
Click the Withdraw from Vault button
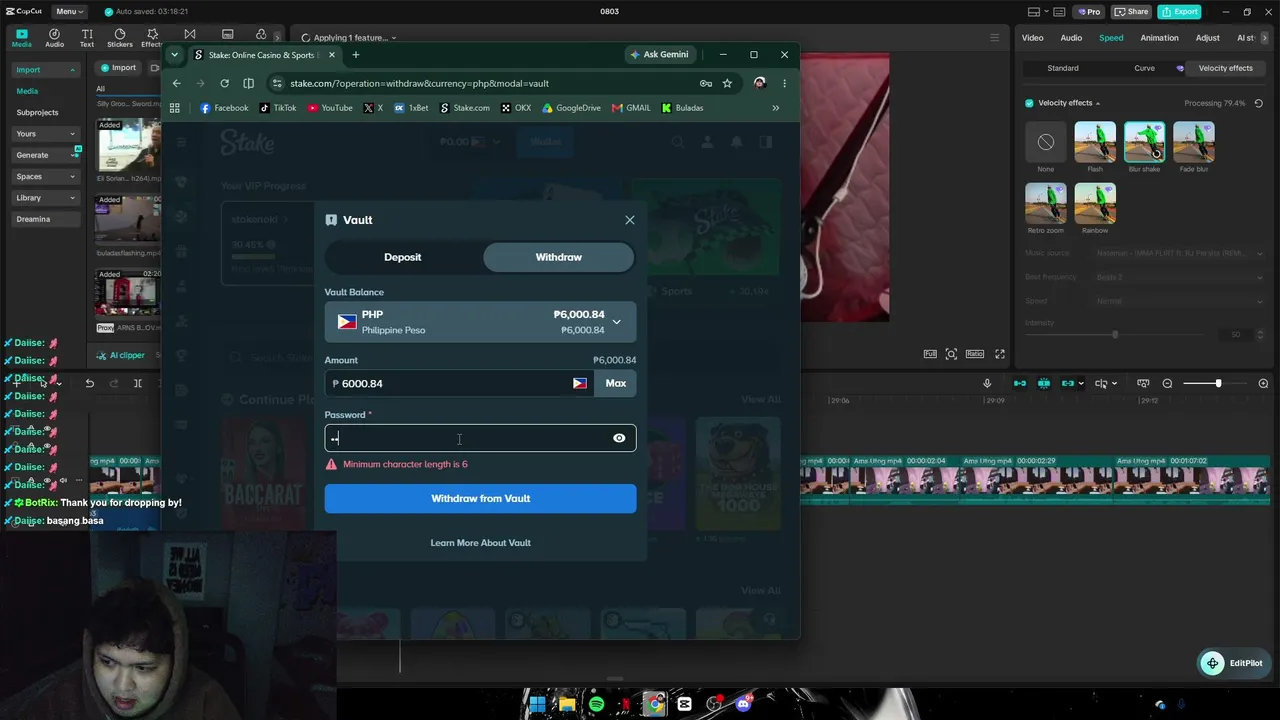[480, 498]
